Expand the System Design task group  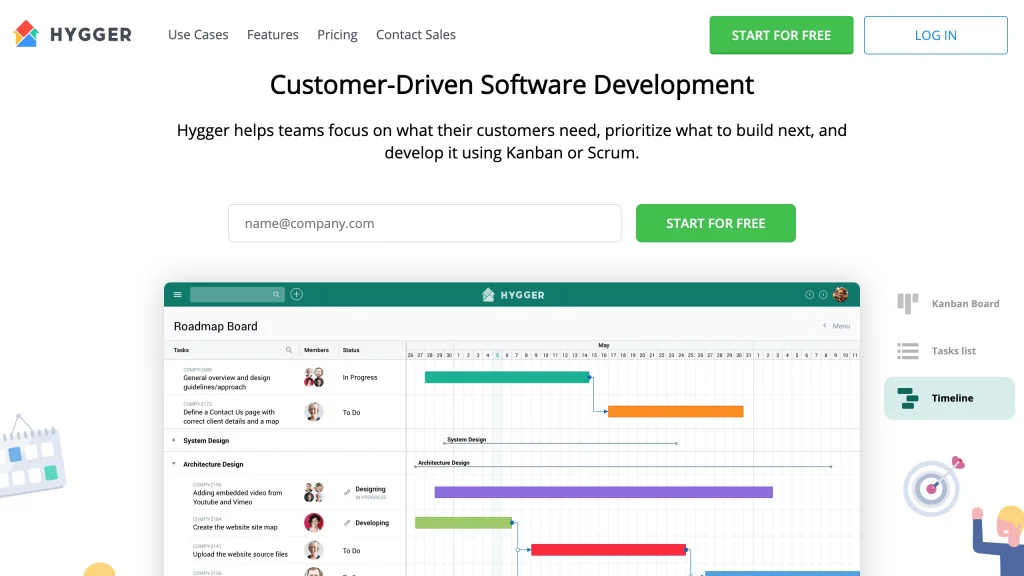[173, 441]
